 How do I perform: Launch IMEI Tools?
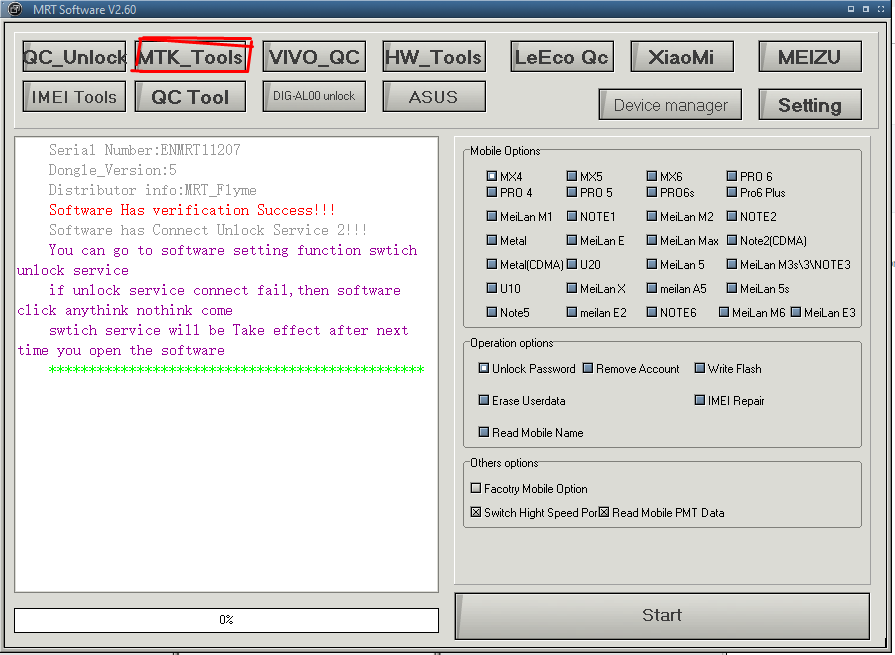pyautogui.click(x=74, y=96)
